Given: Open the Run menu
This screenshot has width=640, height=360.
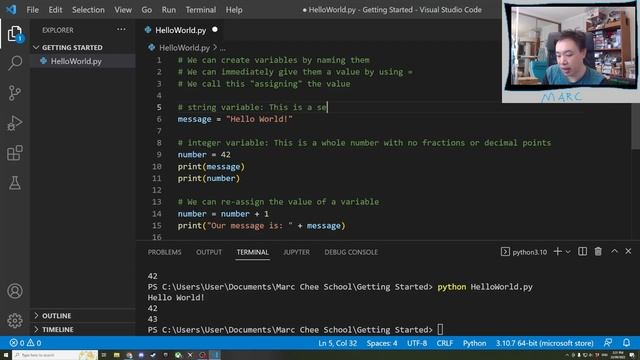Looking at the screenshot, I should (x=169, y=9).
